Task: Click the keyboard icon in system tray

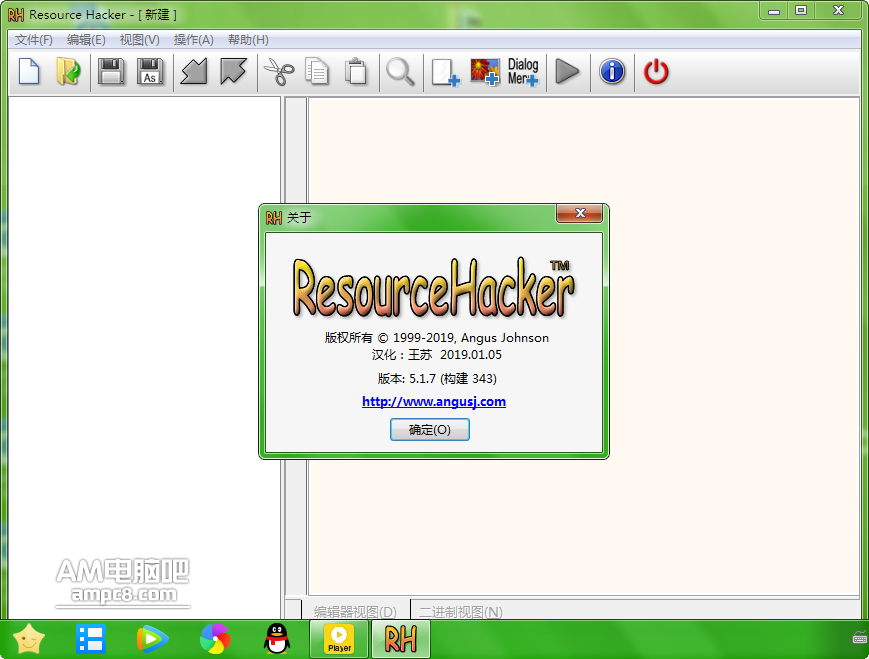Action: coord(860,637)
